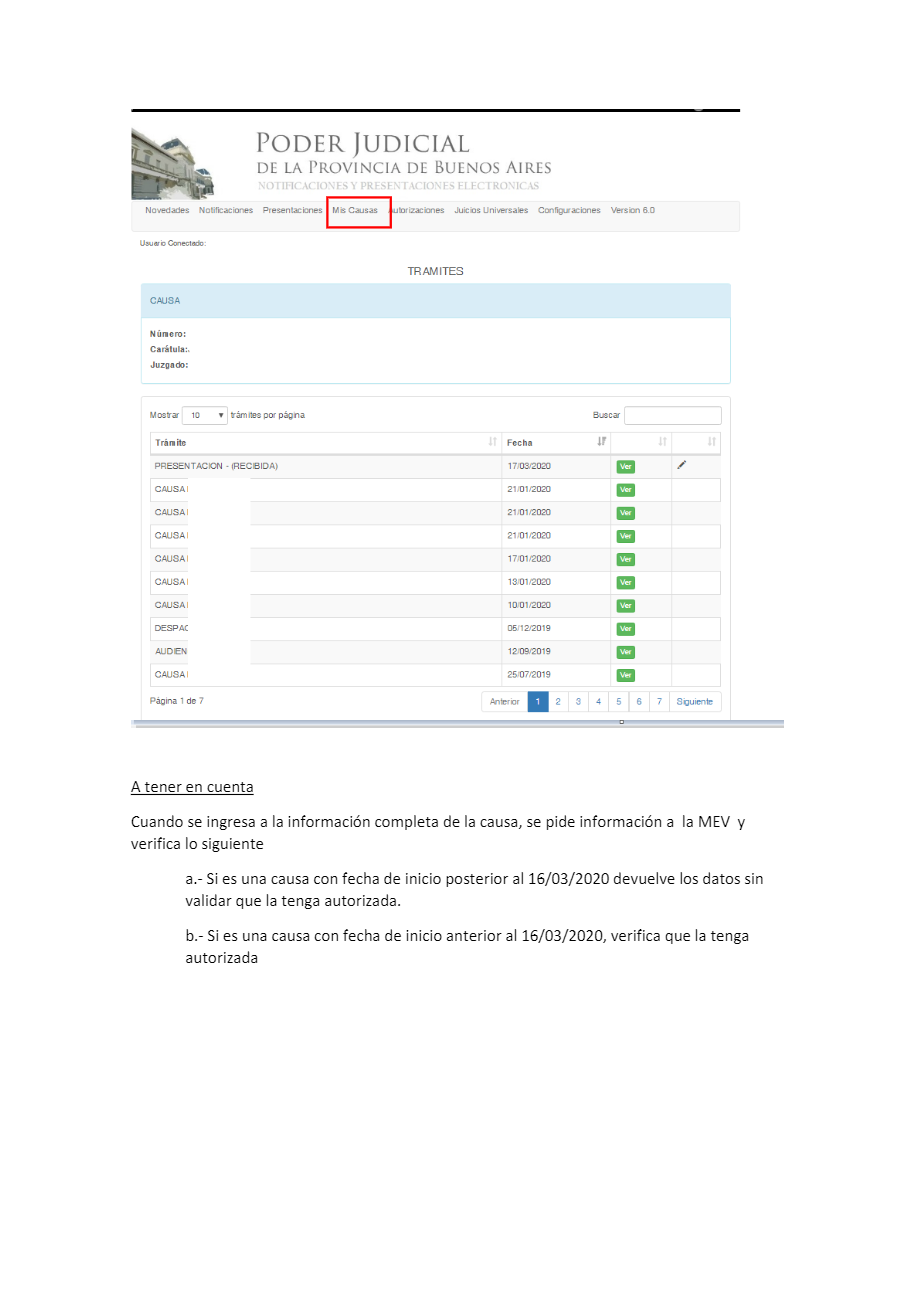Open Juicios Universales menu item
Image resolution: width=915 pixels, height=1294 pixels.
491,211
